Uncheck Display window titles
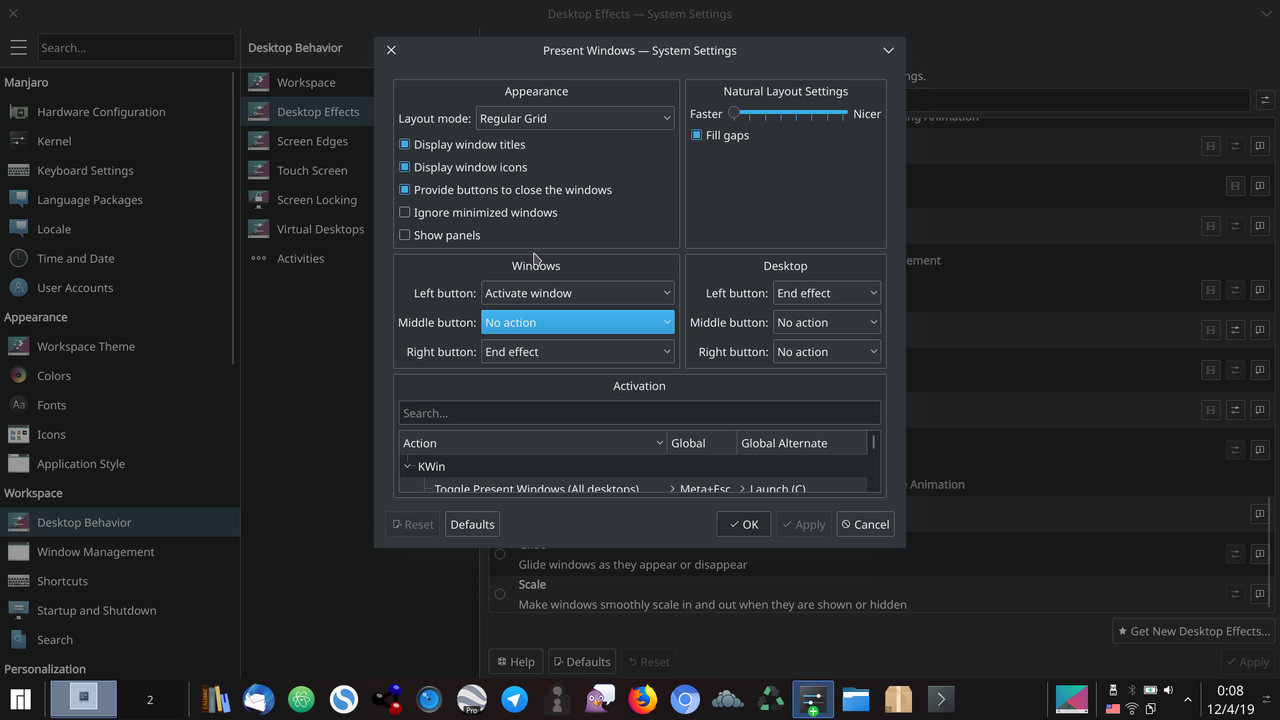 click(x=404, y=144)
